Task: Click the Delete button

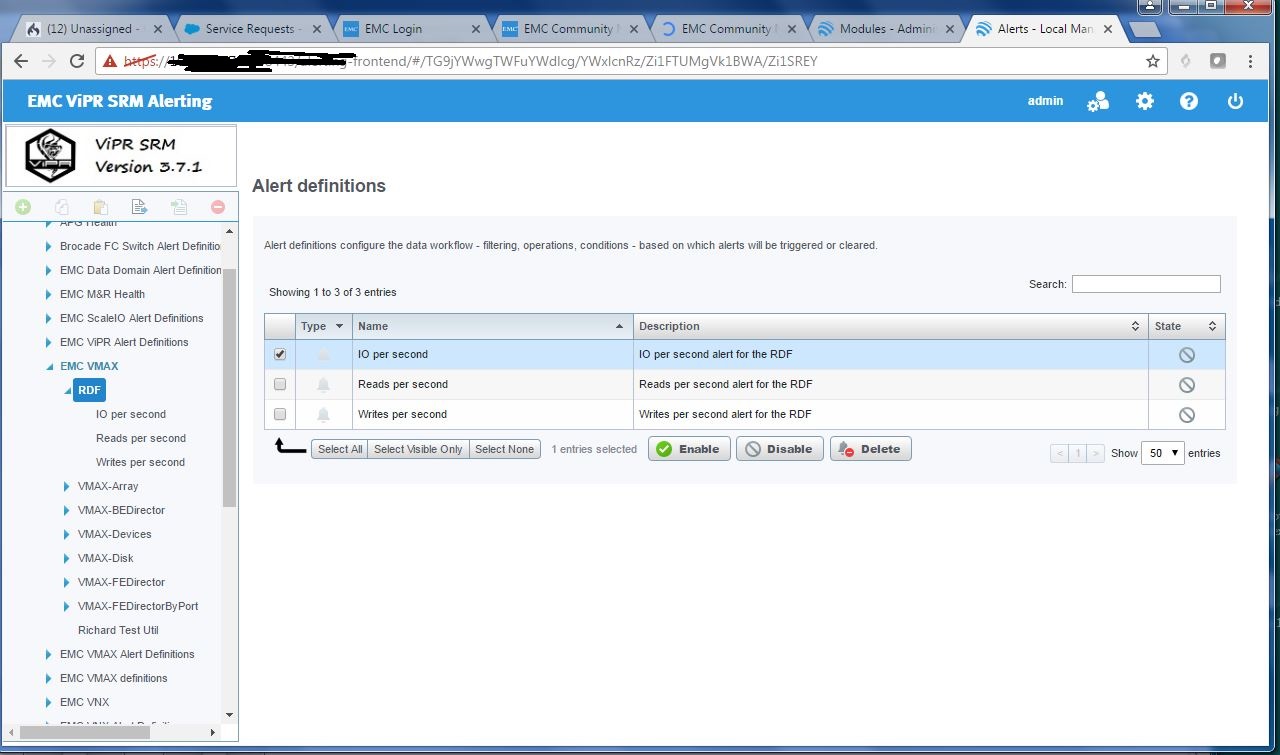Action: (870, 449)
